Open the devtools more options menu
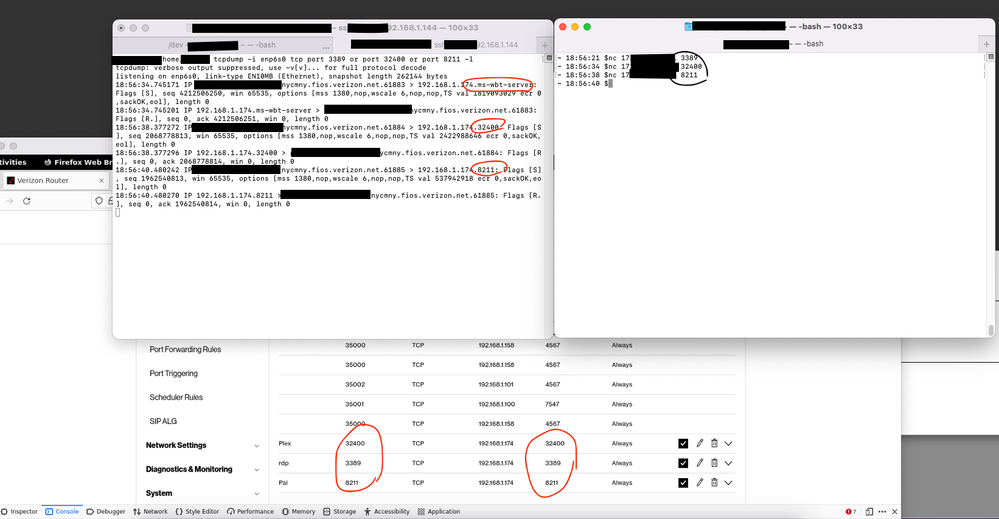Image resolution: width=999 pixels, height=519 pixels. (882, 511)
